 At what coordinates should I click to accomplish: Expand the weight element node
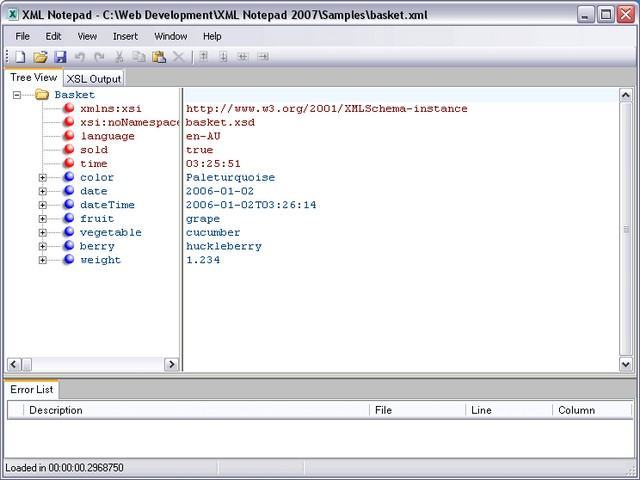[x=42, y=260]
